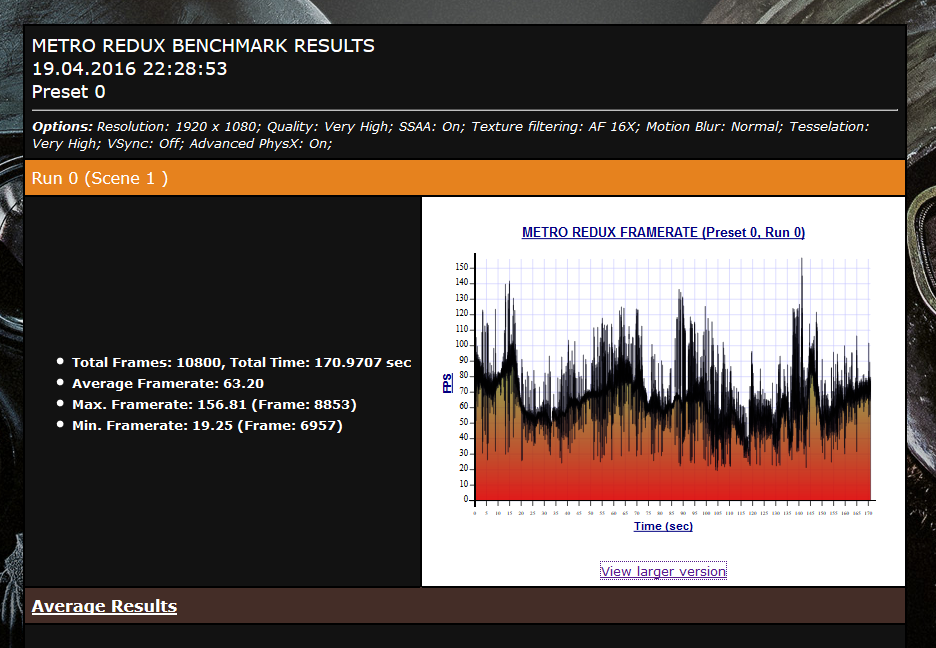
Task: Click the Options line with Resolution 1920 x 1080
Action: tap(451, 126)
